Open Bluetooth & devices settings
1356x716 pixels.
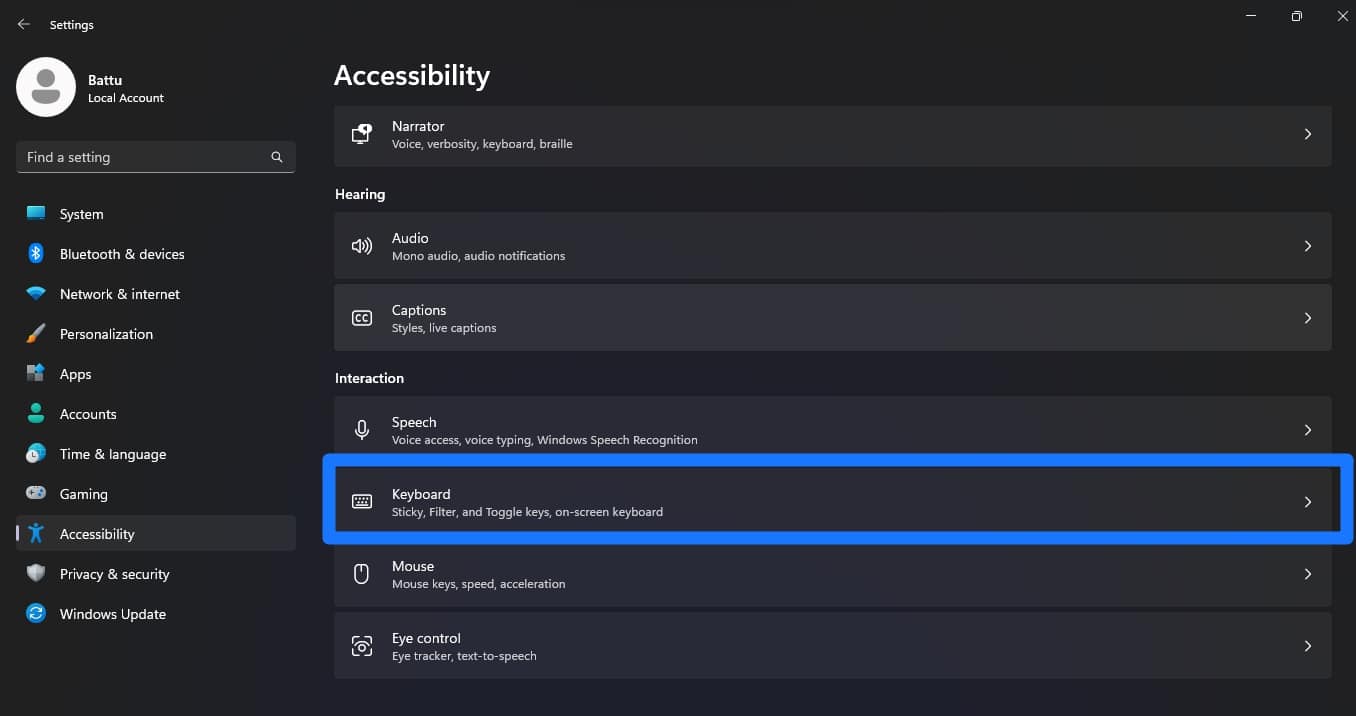pos(121,253)
